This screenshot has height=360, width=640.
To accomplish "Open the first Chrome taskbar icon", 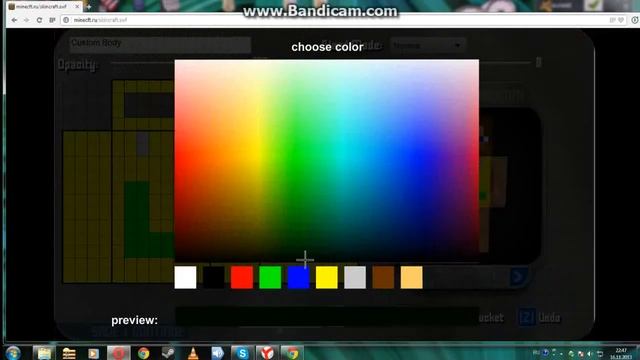I will [x=143, y=353].
